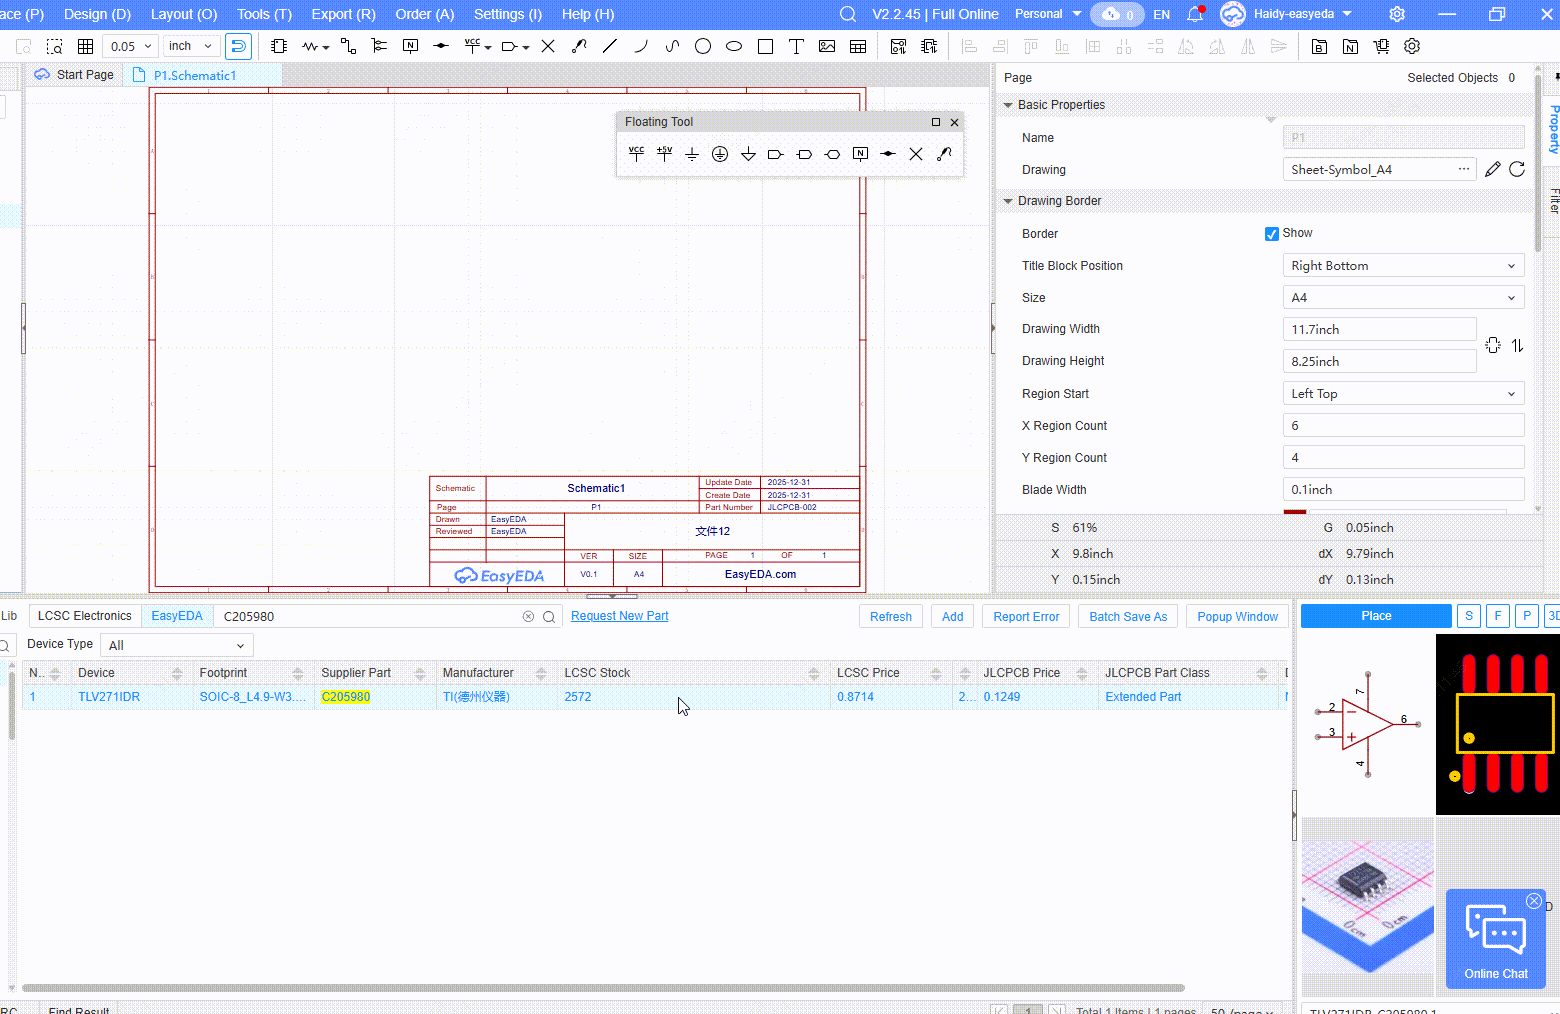Open the Title Block Position dropdown

point(1402,266)
